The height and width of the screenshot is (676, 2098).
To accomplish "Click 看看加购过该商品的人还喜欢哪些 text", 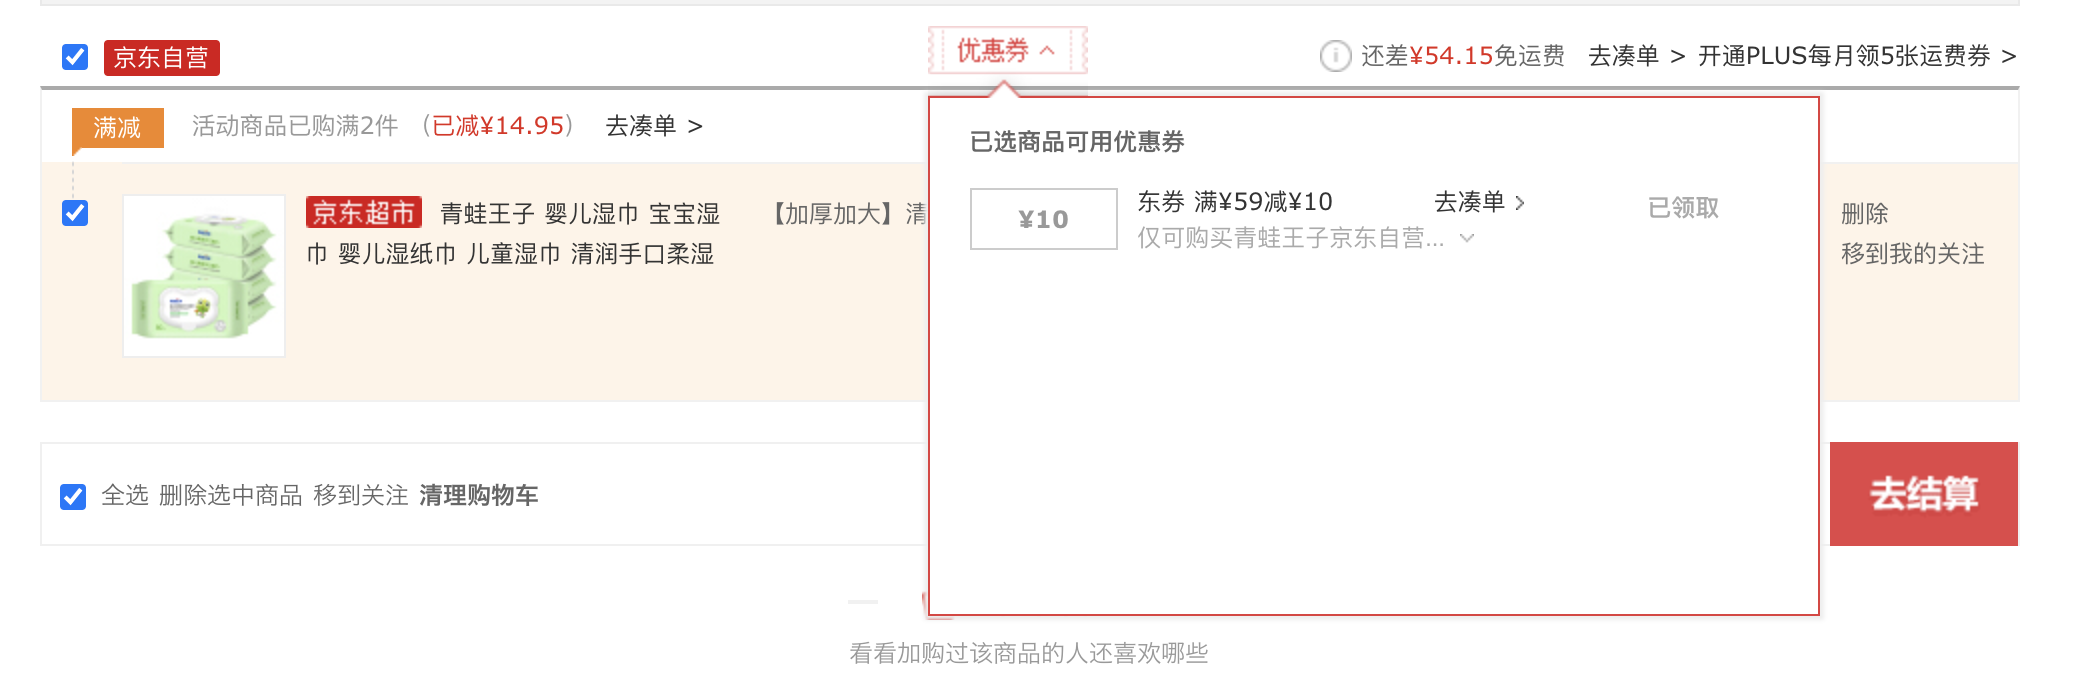I will point(1029,653).
